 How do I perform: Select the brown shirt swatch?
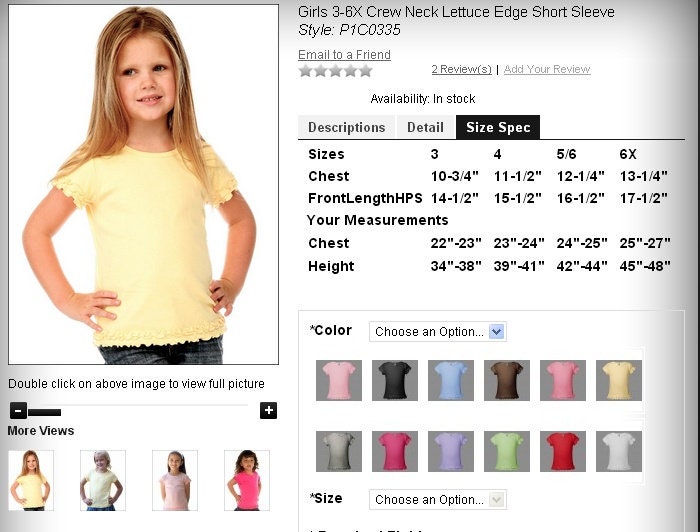507,380
